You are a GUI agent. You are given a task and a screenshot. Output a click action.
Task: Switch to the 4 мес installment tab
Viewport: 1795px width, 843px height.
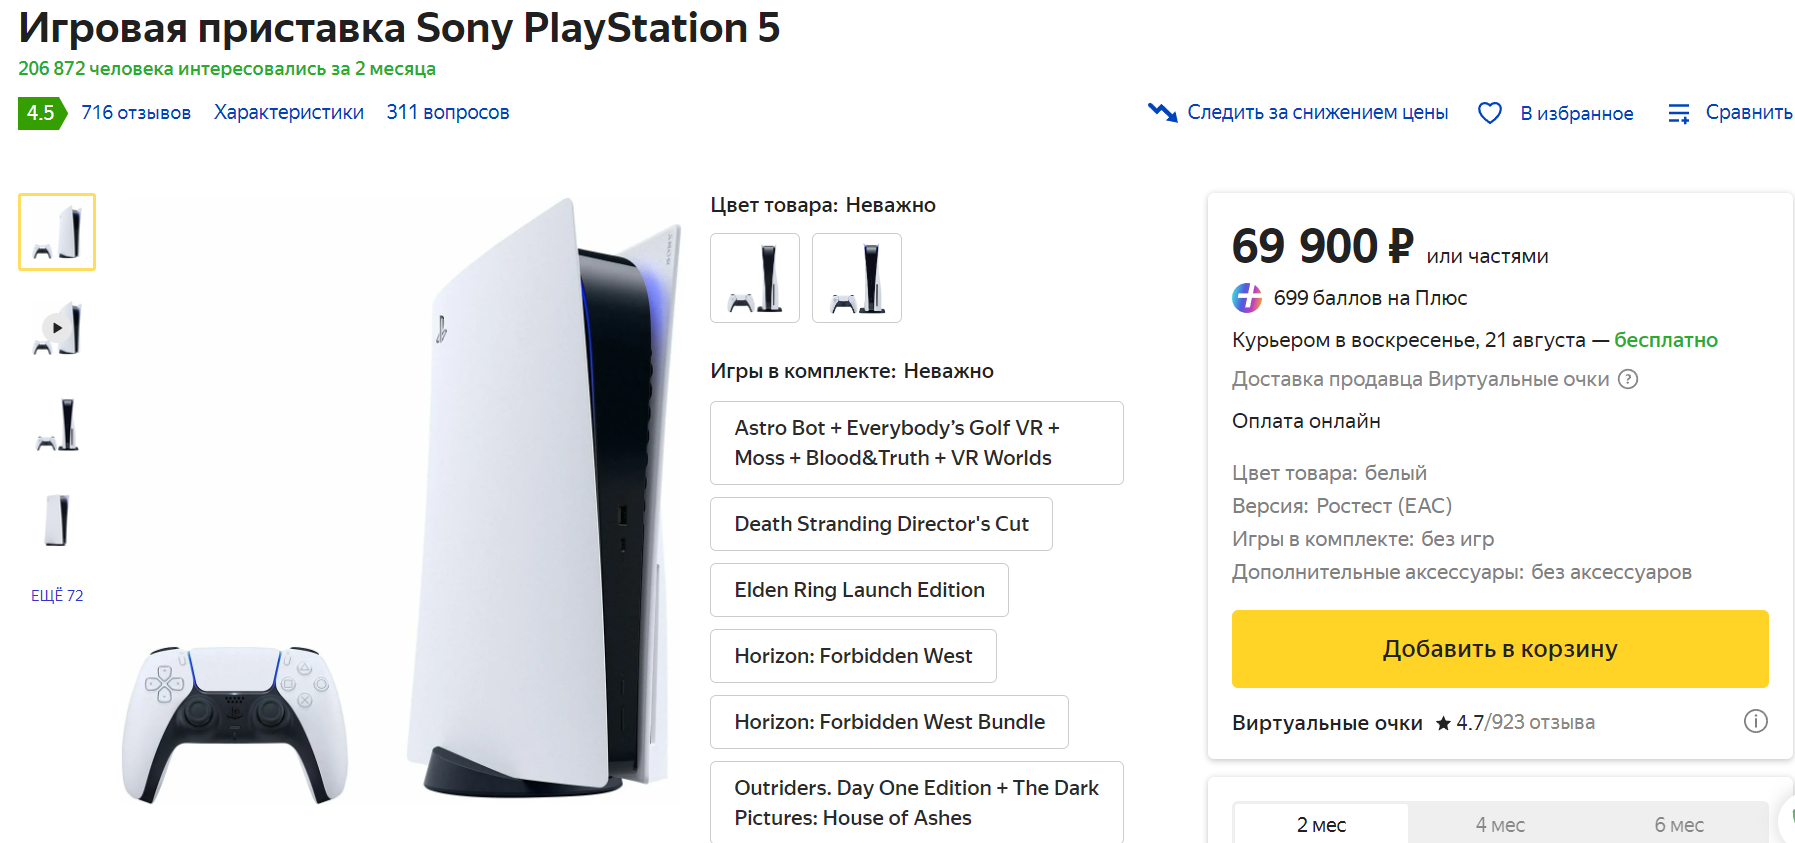1500,825
